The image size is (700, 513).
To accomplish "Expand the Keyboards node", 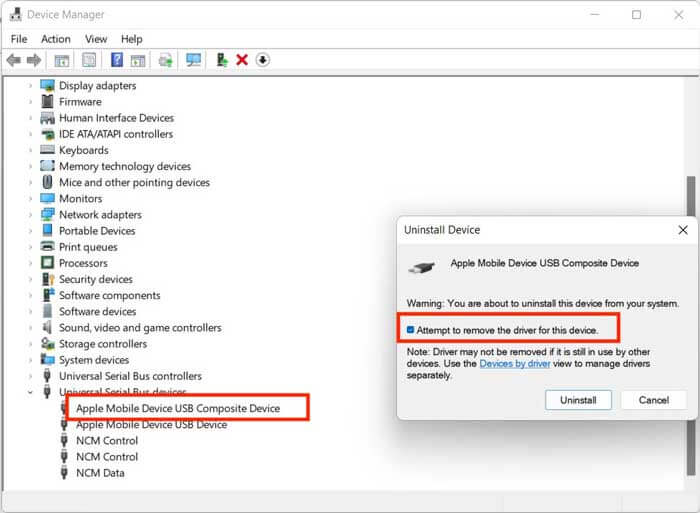I will pyautogui.click(x=30, y=150).
